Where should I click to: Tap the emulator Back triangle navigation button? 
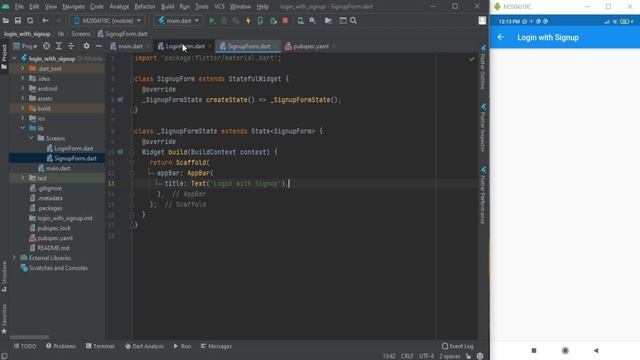(596, 351)
